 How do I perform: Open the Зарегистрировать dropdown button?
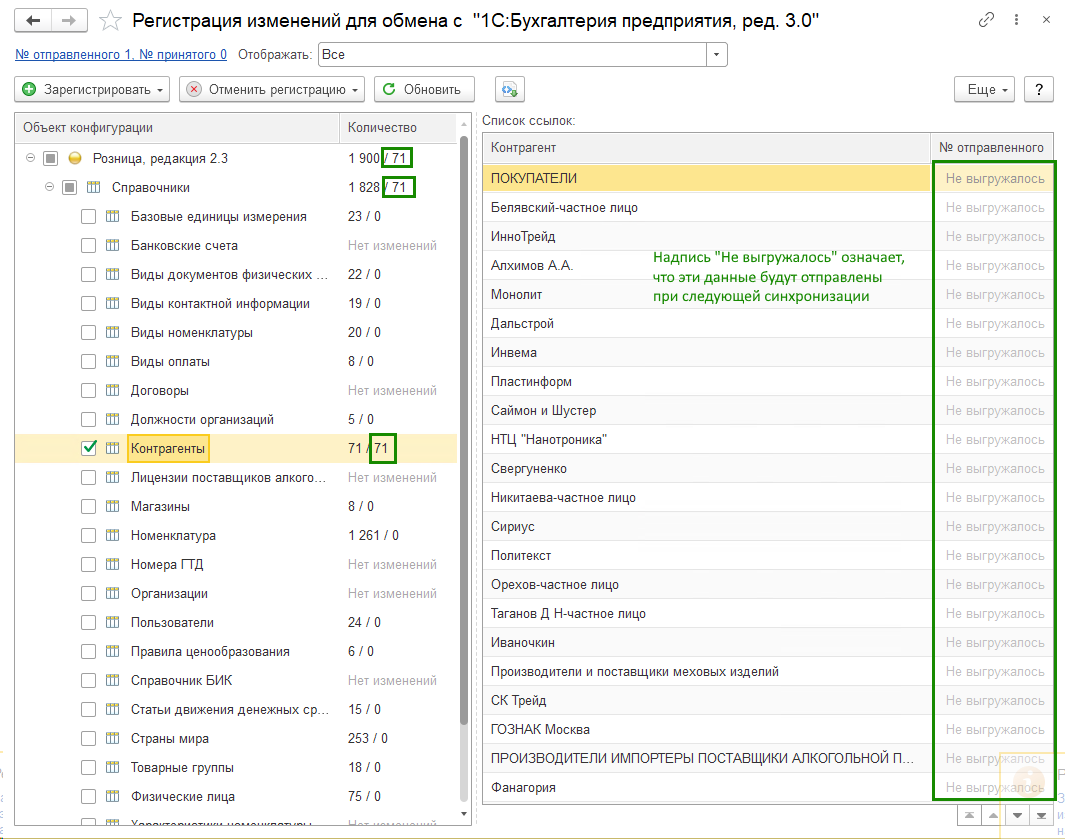pyautogui.click(x=92, y=90)
